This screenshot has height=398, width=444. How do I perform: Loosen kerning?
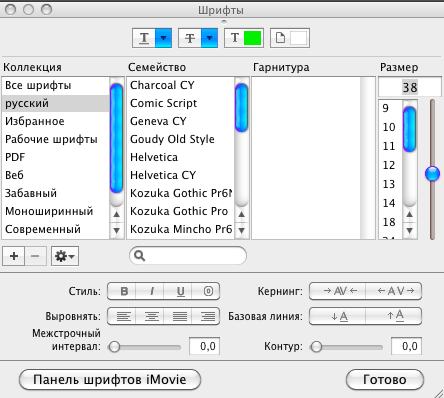coord(394,291)
